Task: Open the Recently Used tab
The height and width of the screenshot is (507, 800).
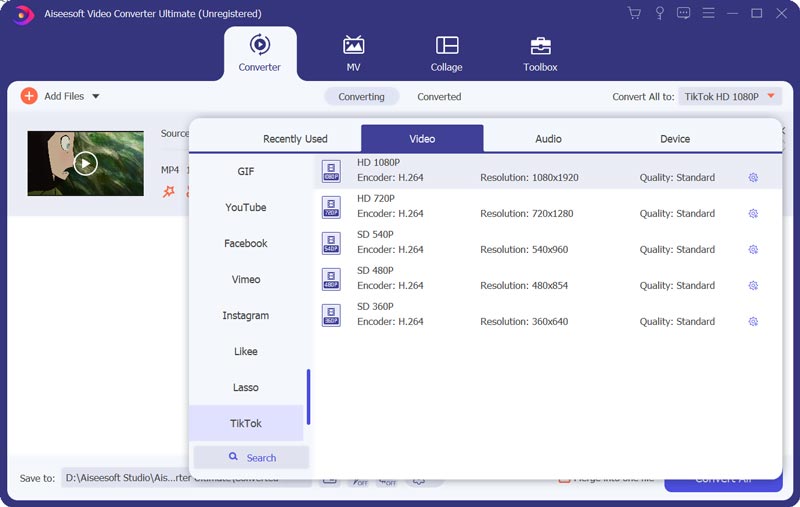Action: (295, 139)
